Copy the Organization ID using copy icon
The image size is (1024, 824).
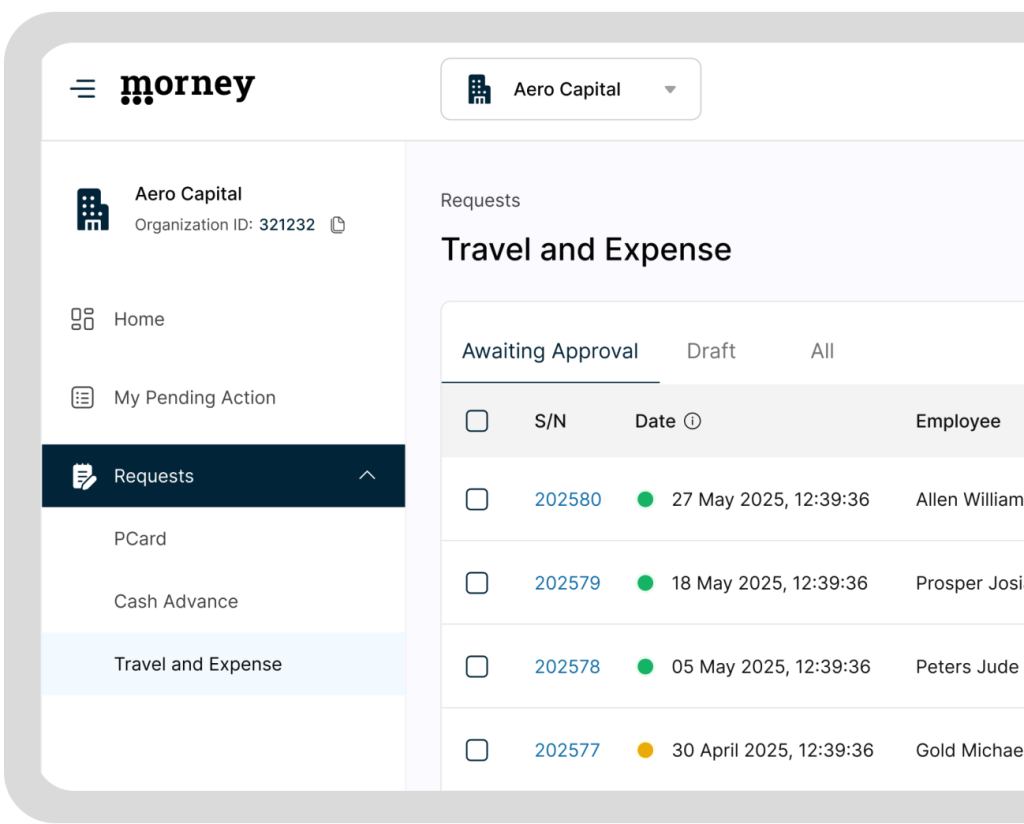(338, 225)
